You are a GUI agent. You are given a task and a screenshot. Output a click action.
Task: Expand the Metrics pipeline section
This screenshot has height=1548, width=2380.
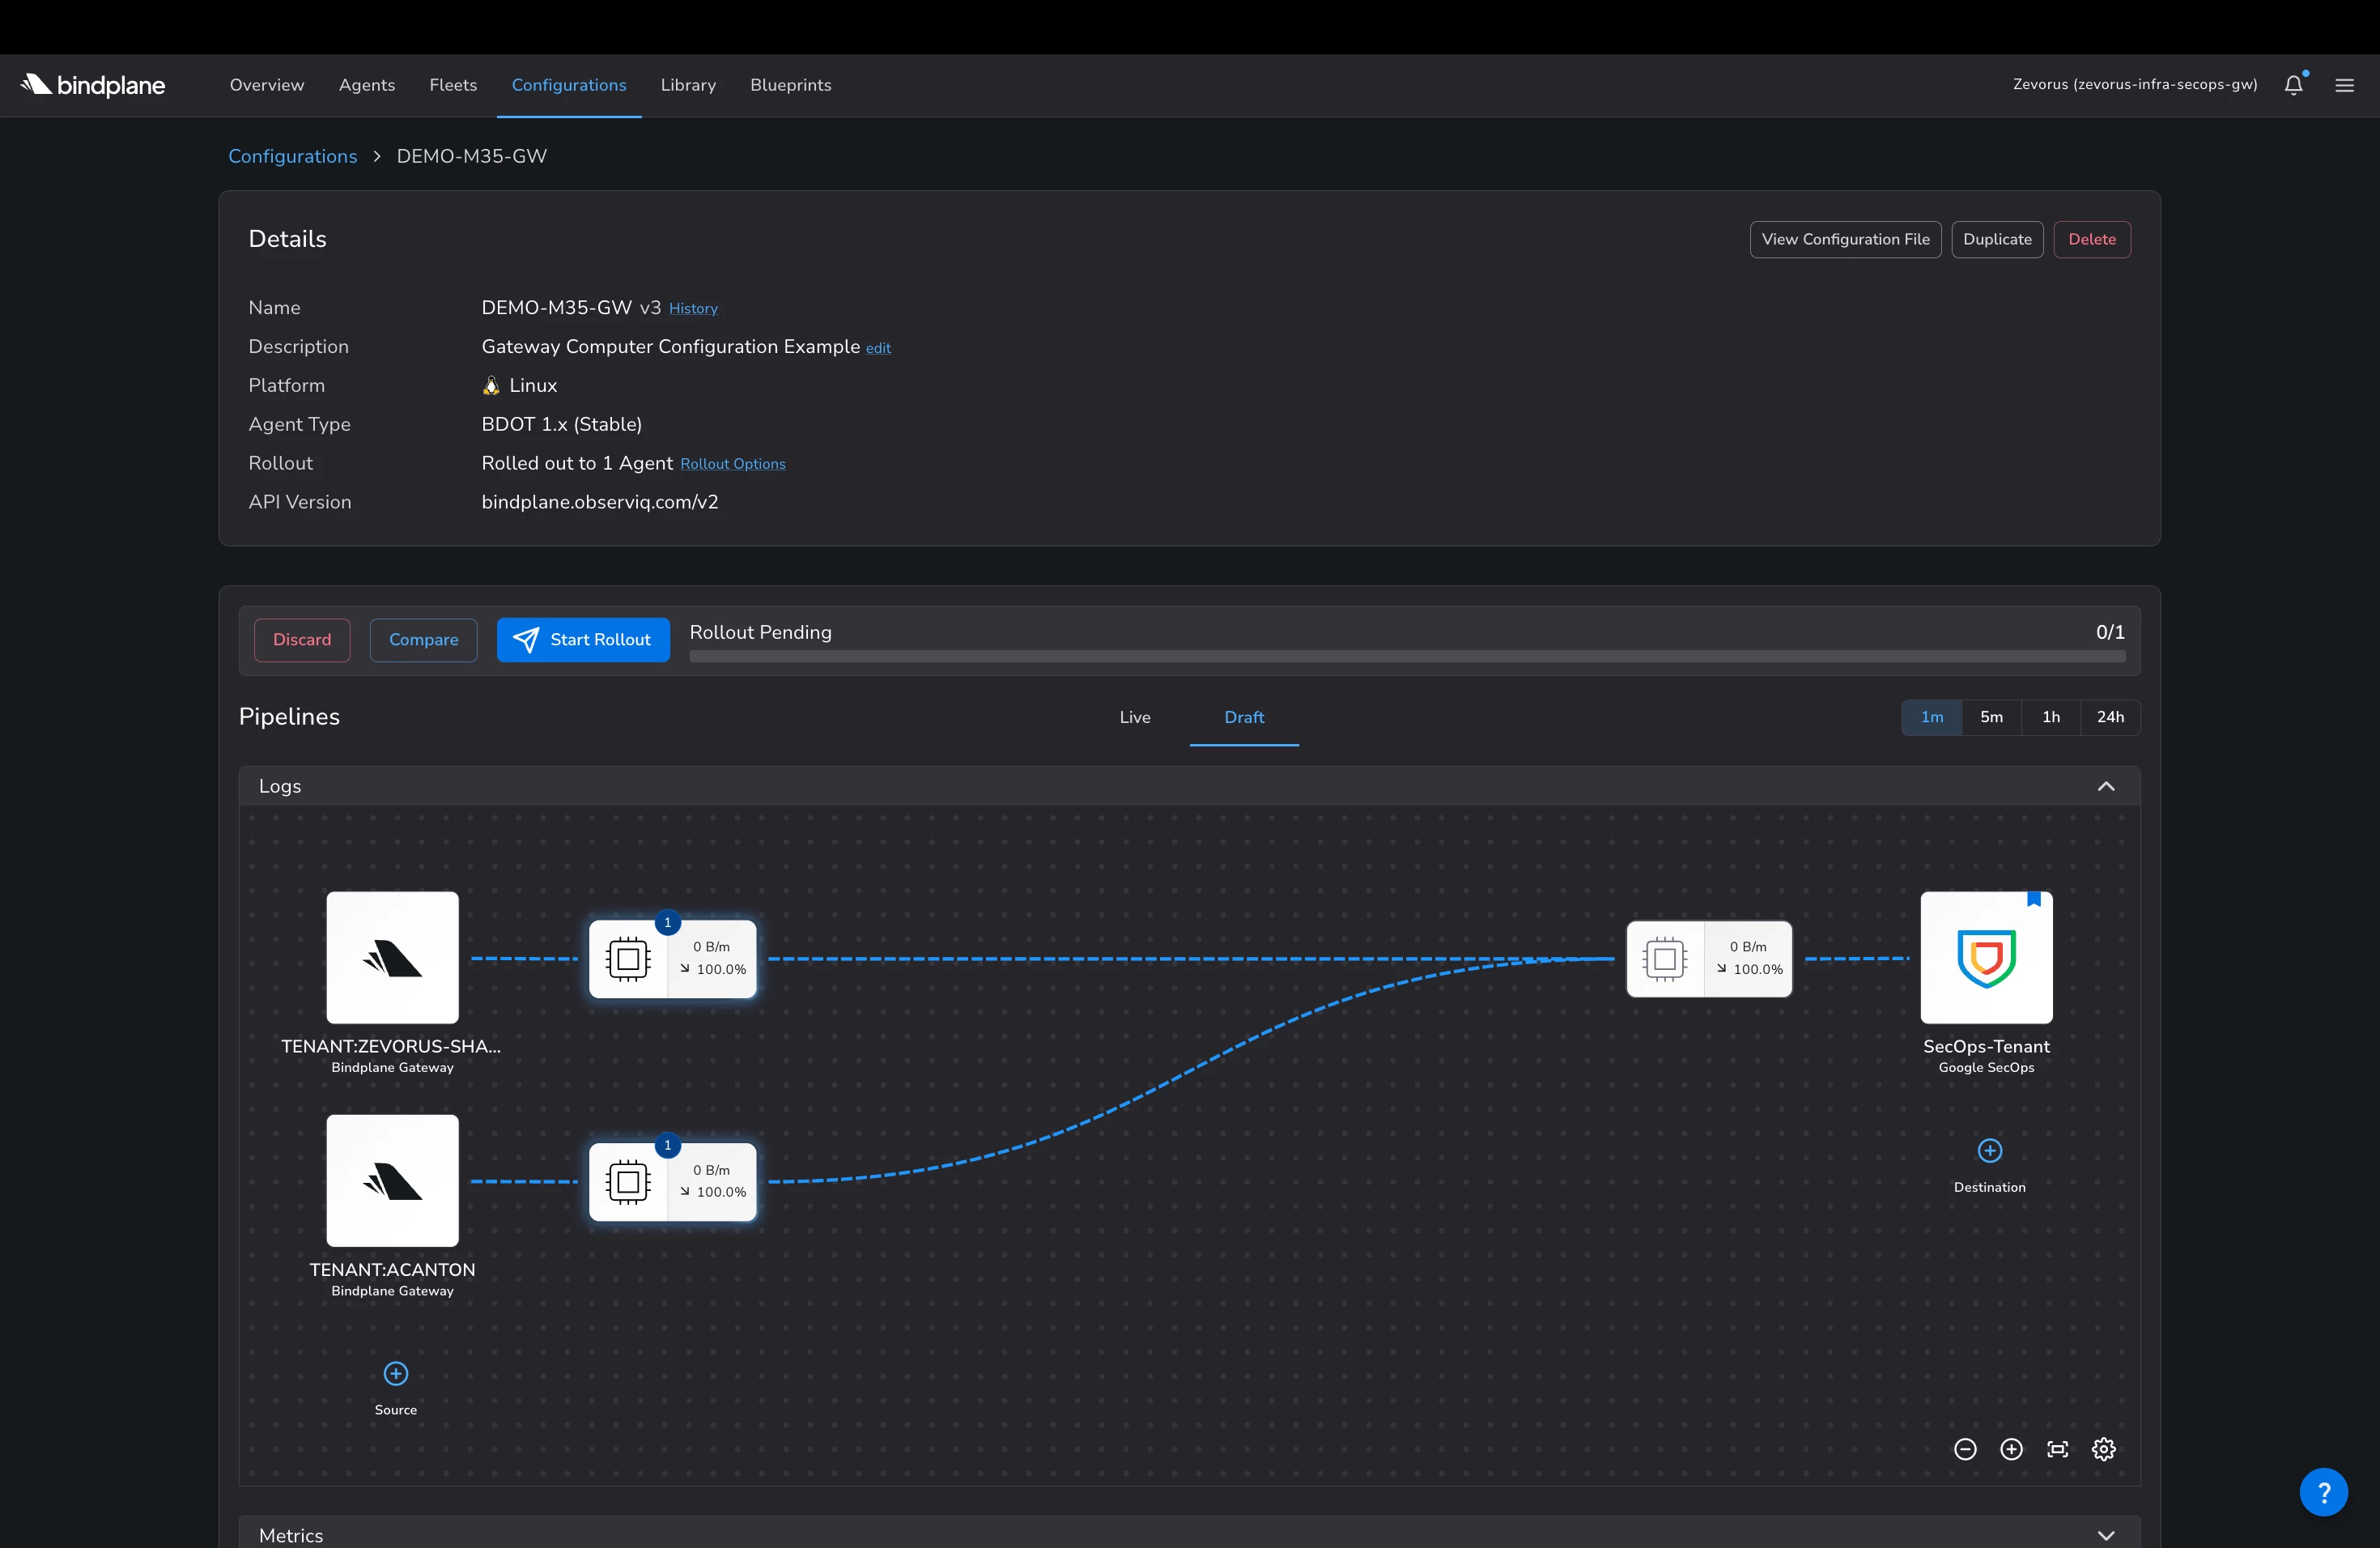(x=2106, y=1535)
